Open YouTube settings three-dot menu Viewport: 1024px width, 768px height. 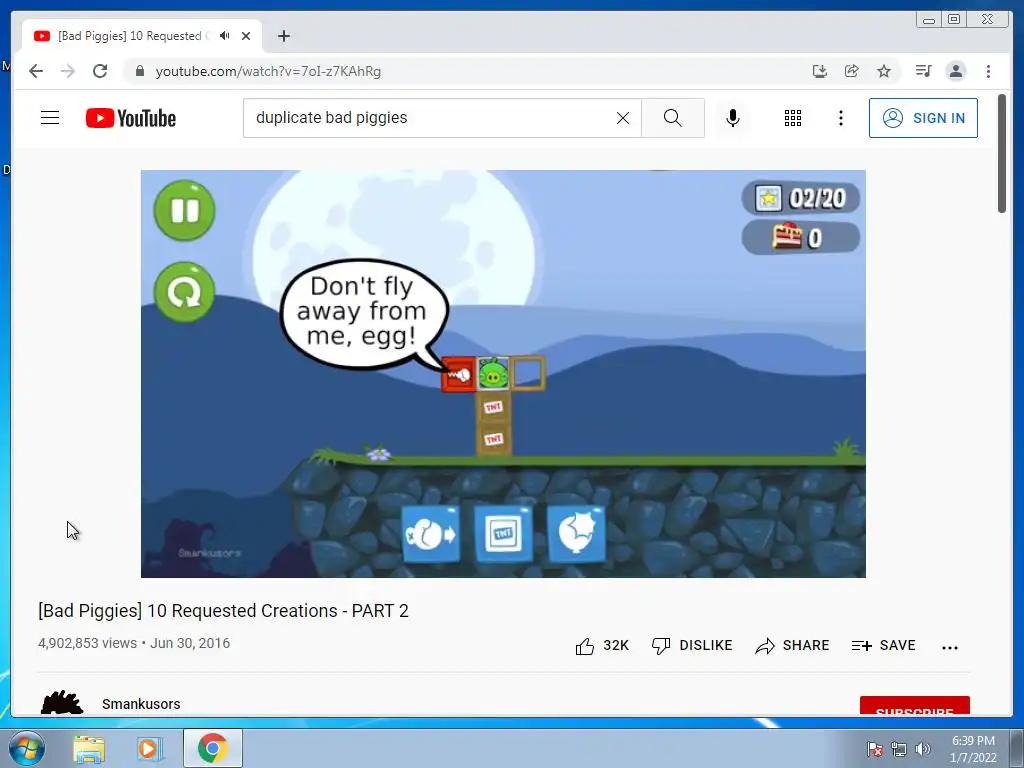point(840,118)
